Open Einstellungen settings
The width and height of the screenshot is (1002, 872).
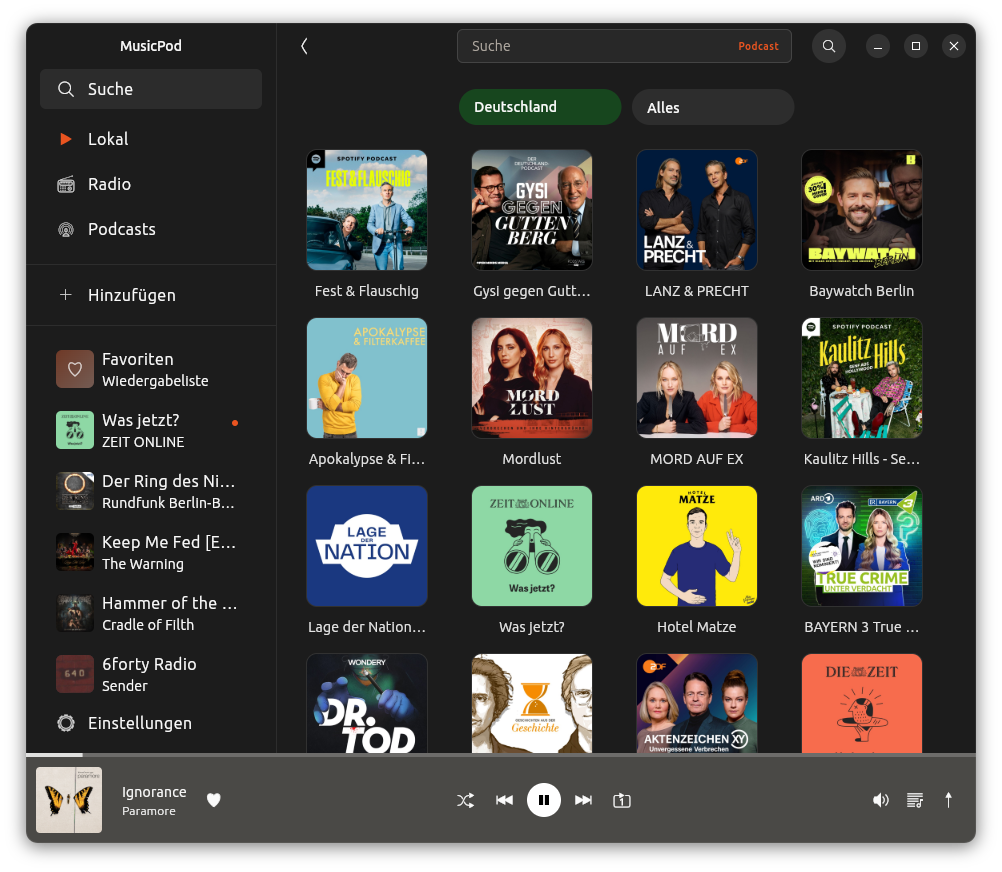point(151,723)
